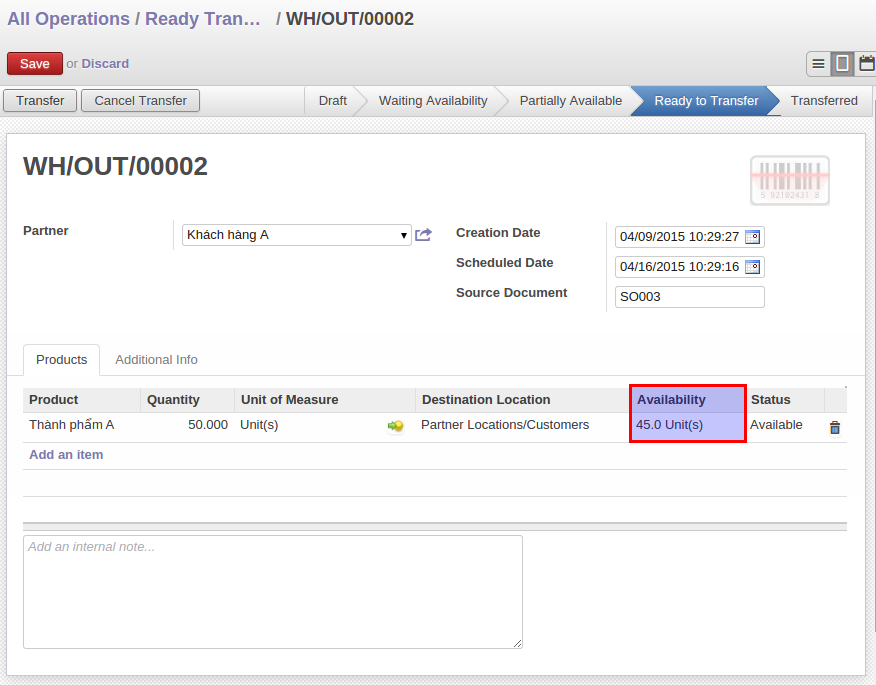Screen dimensions: 876x685
Task: Click the Available status cell
Action: click(x=784, y=425)
